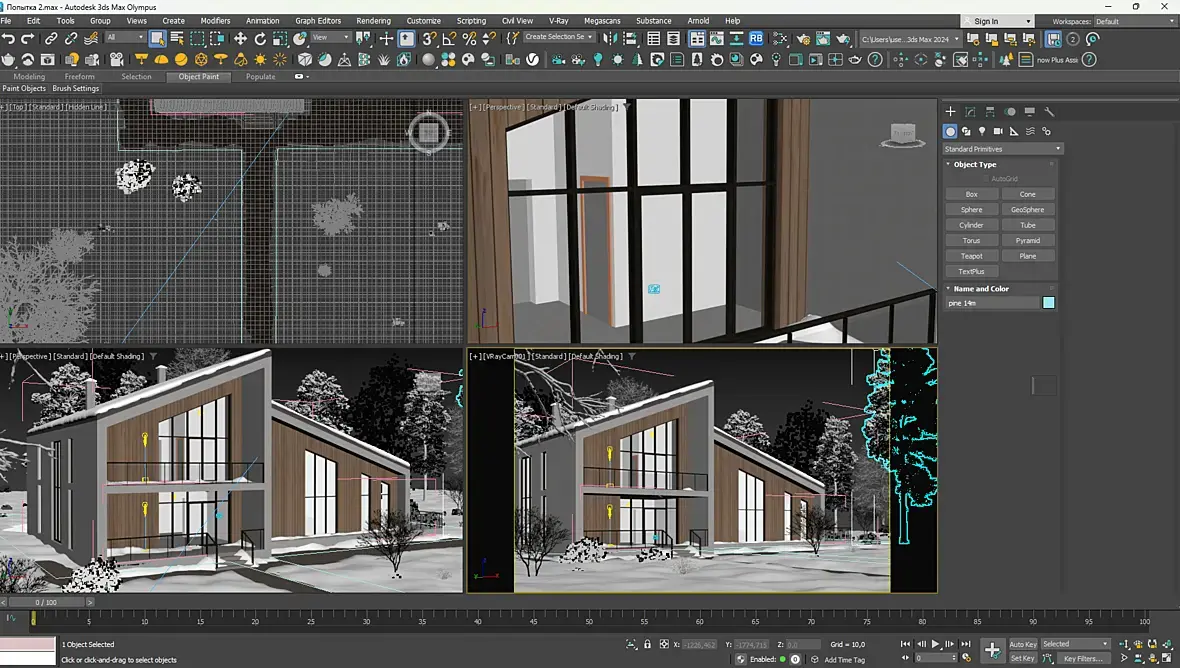Choose the Select and Move tool
This screenshot has width=1180, height=668.
240,38
